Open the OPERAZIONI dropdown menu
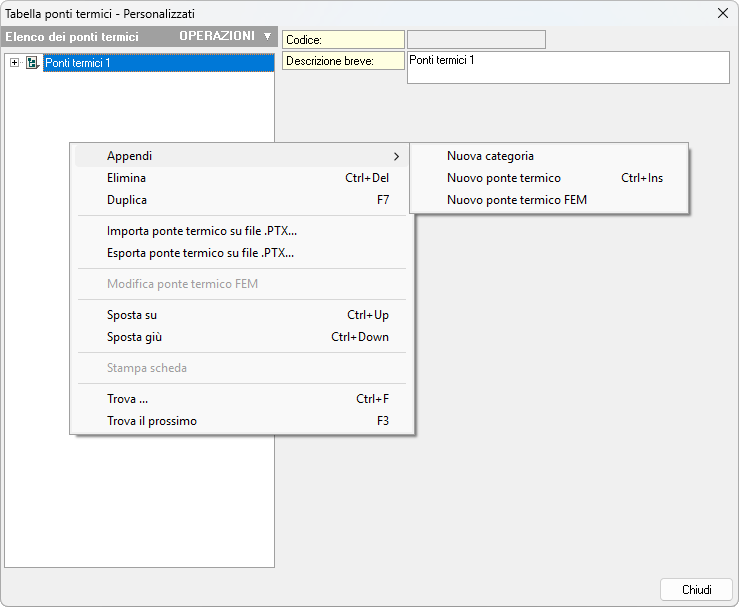The image size is (739, 607). (x=225, y=36)
